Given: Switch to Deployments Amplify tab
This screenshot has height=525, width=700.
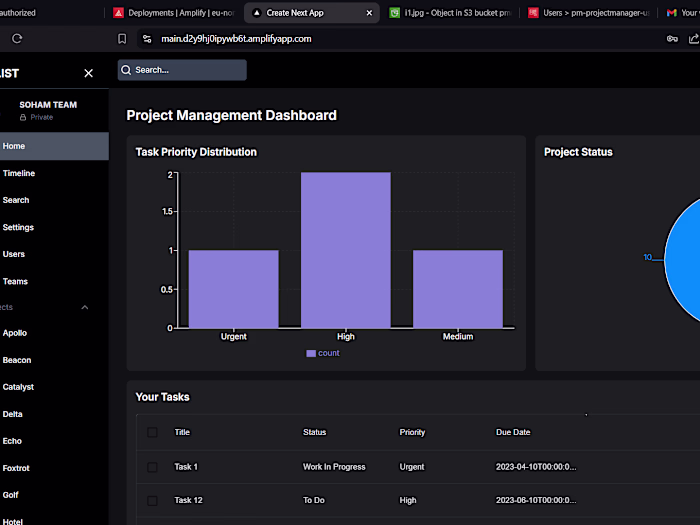Looking at the screenshot, I should (x=174, y=13).
